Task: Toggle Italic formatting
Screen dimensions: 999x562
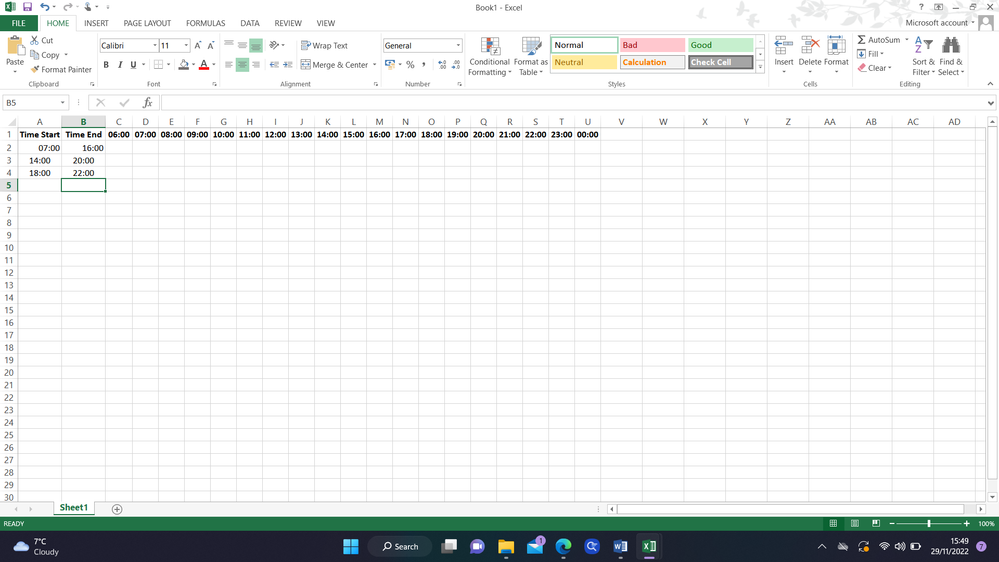Action: (119, 64)
